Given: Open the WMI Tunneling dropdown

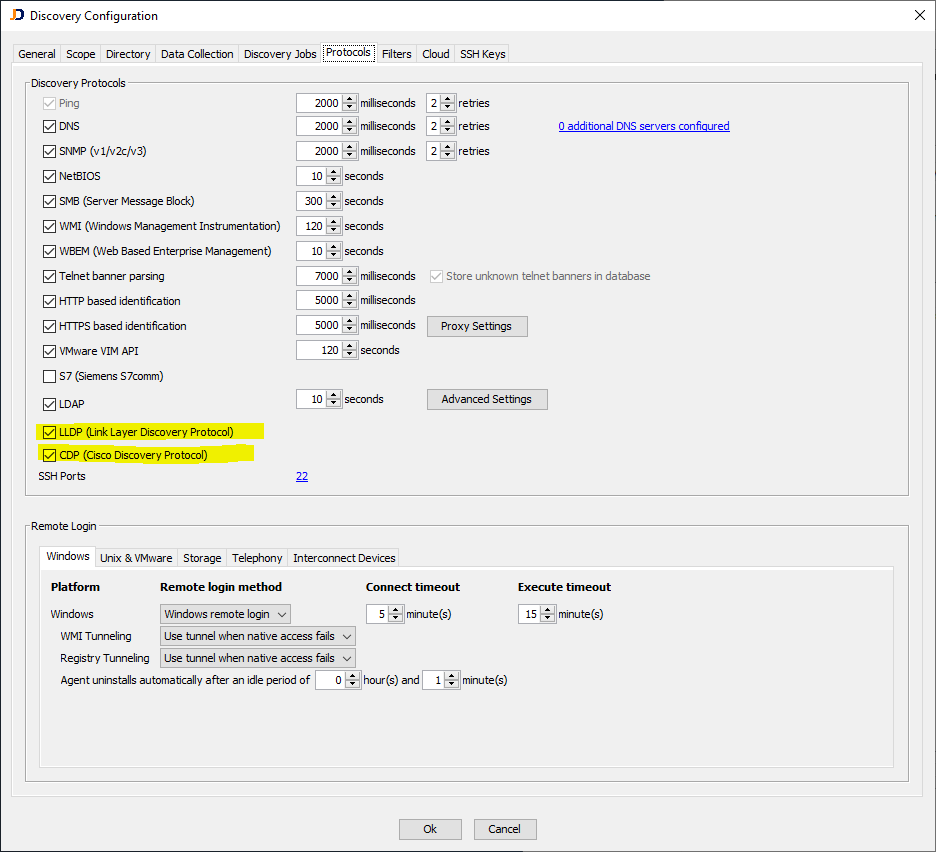Looking at the screenshot, I should coord(345,635).
